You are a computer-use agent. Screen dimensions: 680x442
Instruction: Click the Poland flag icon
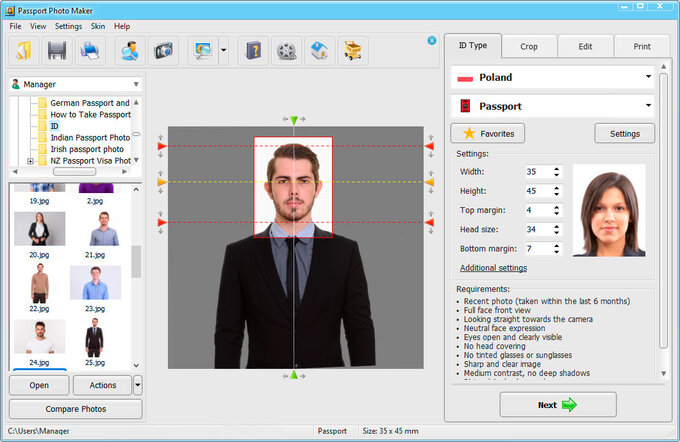tap(465, 79)
